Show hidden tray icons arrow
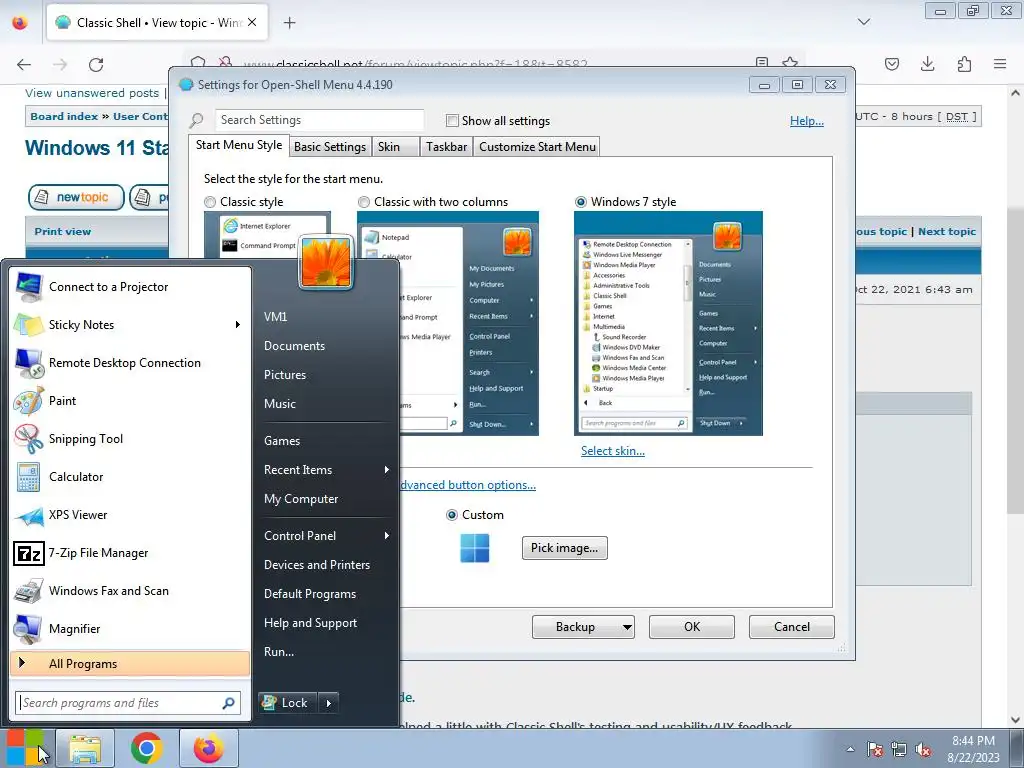 pos(850,750)
